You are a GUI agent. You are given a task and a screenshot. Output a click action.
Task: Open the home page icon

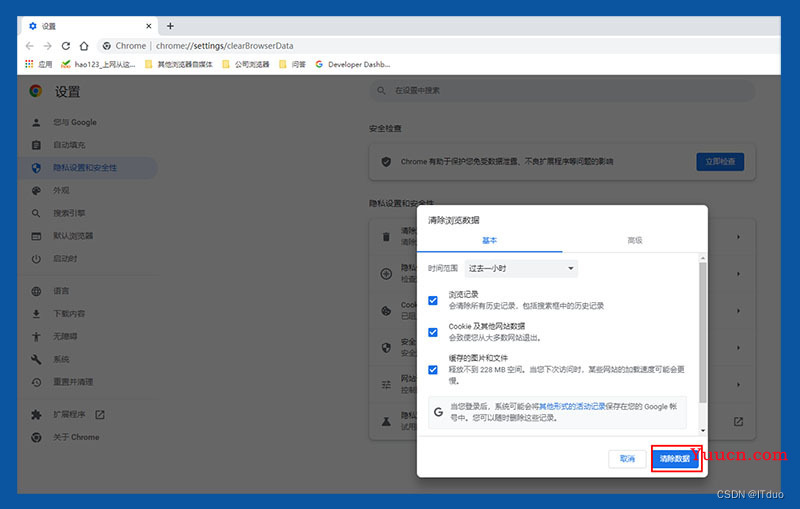tap(84, 46)
